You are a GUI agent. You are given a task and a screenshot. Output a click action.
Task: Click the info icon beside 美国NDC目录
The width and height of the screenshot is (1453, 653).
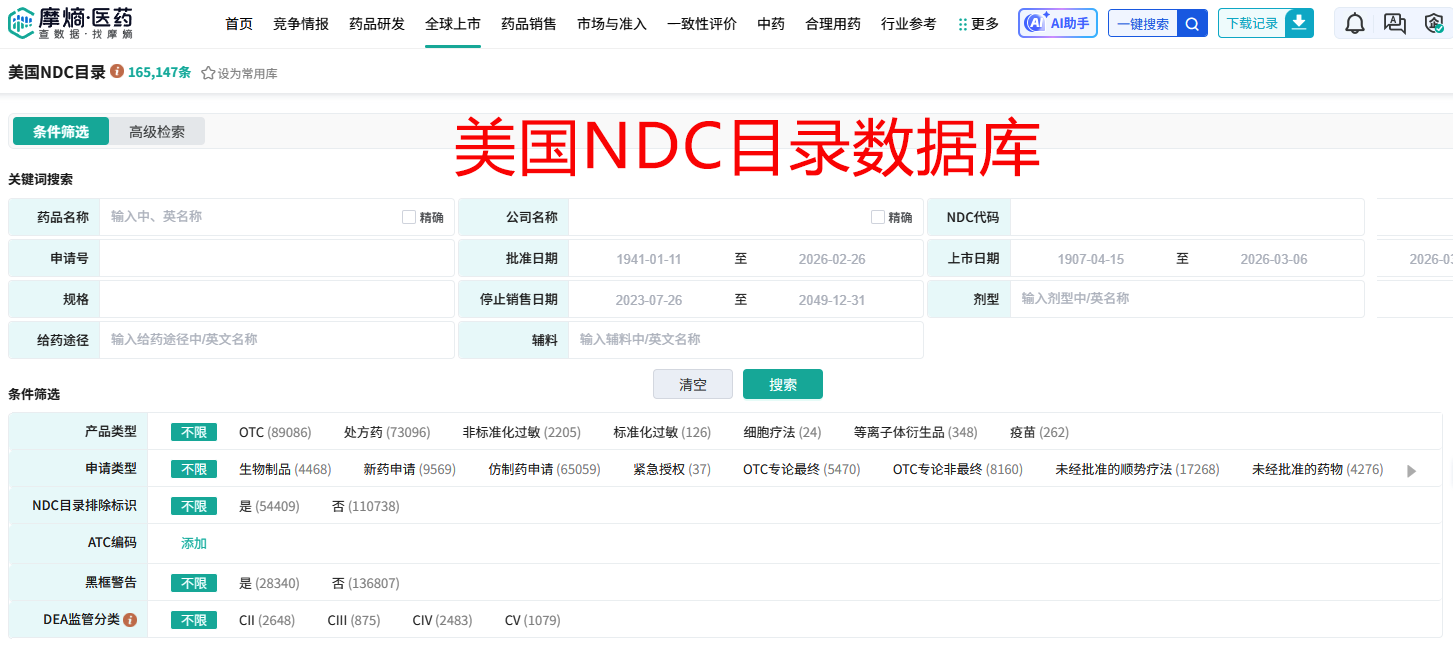pos(117,72)
